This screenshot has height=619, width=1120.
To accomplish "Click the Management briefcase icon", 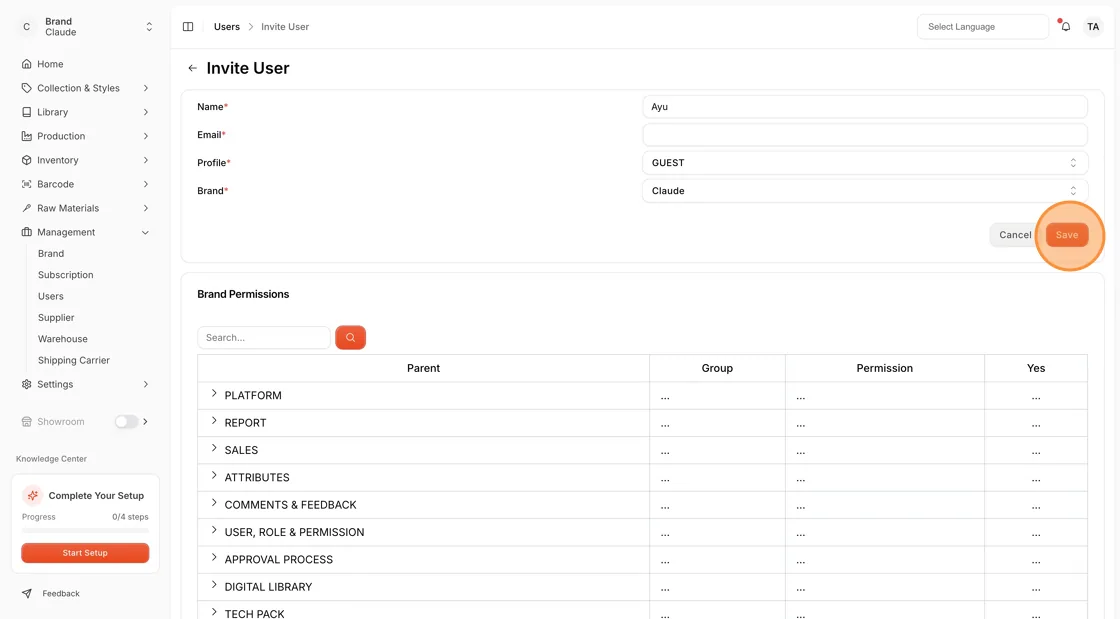I will pos(26,232).
